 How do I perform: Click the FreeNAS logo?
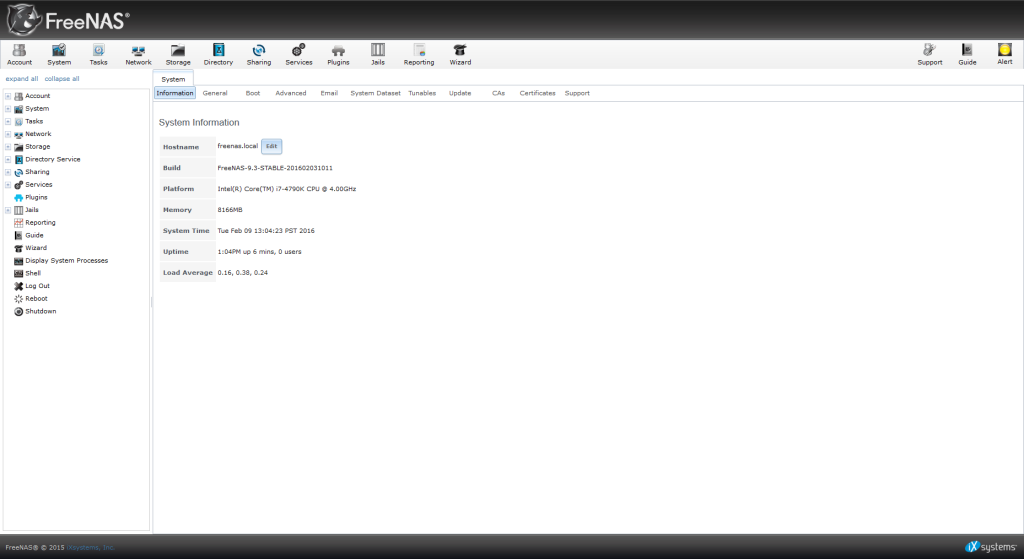point(68,20)
